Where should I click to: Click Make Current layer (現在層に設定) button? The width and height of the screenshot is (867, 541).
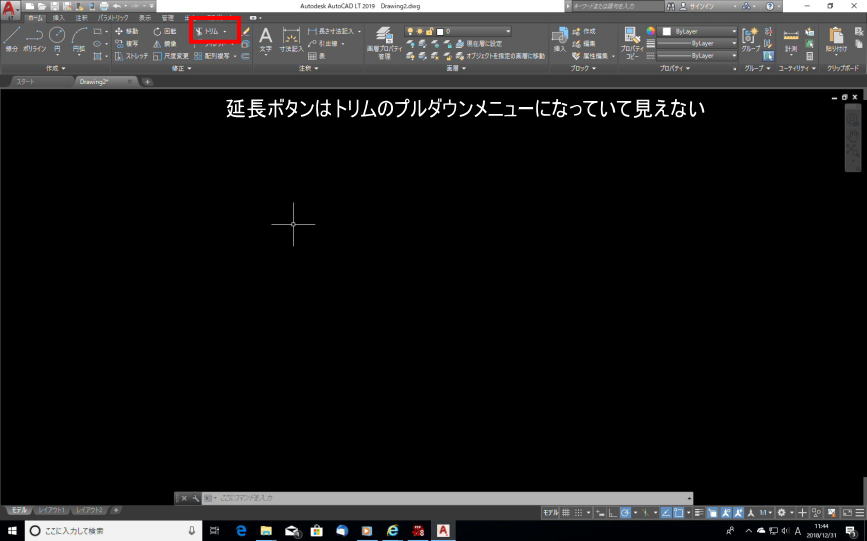pos(479,44)
